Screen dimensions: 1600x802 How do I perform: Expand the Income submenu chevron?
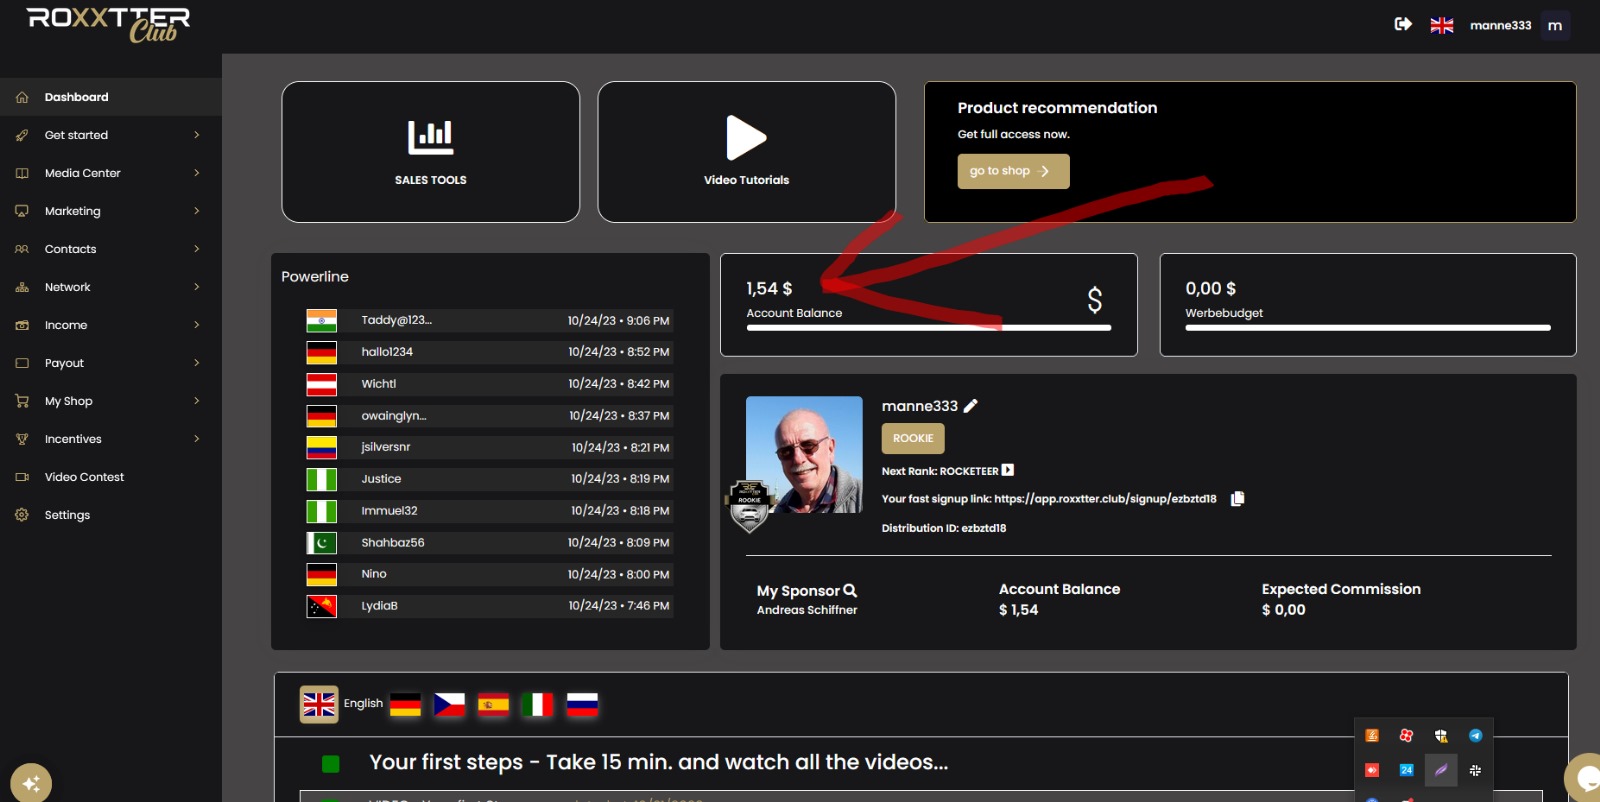pyautogui.click(x=197, y=325)
